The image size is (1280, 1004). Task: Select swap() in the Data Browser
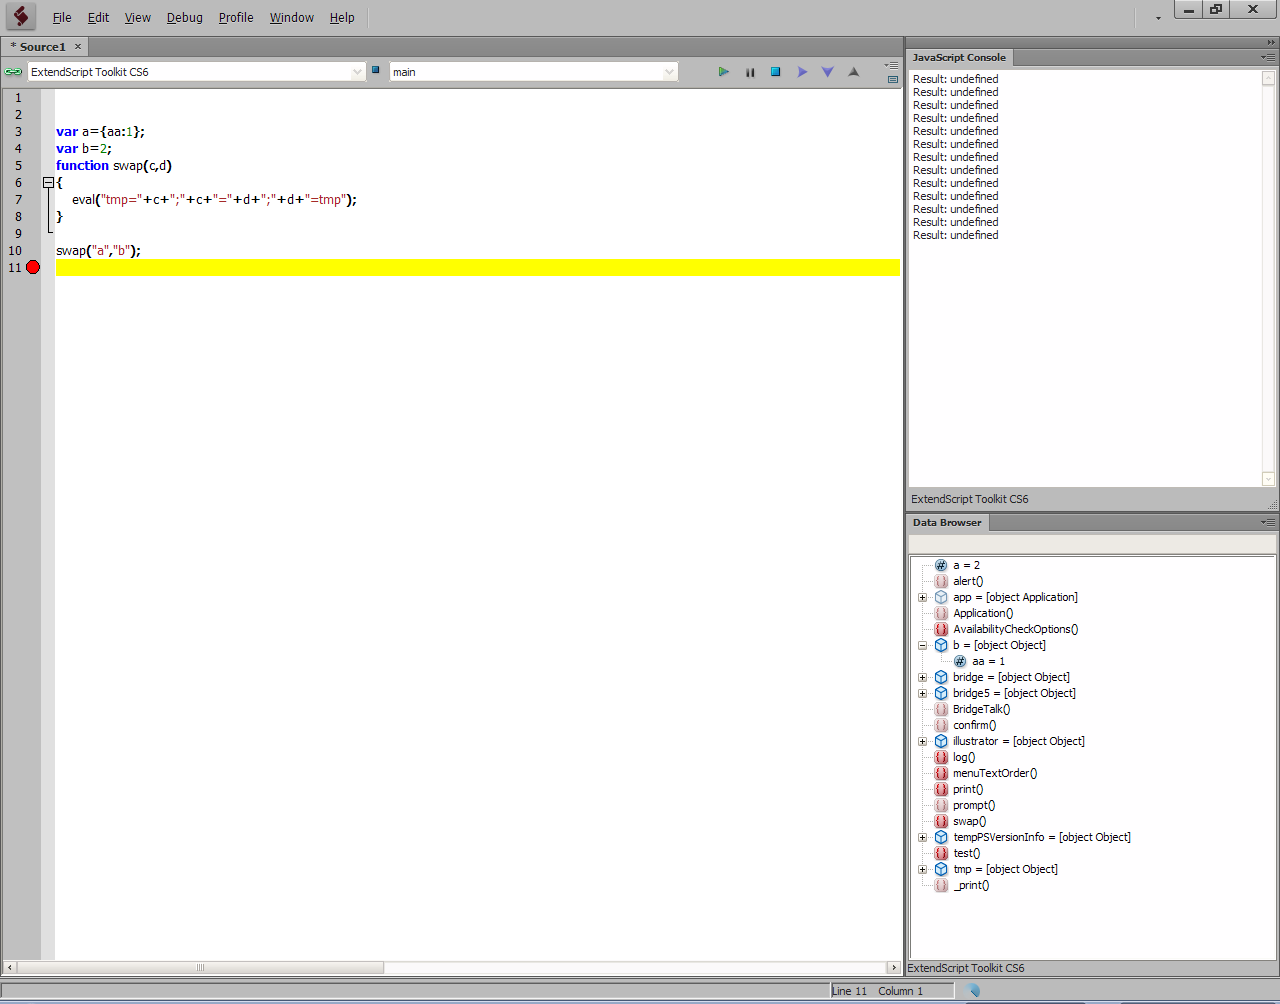(x=968, y=822)
